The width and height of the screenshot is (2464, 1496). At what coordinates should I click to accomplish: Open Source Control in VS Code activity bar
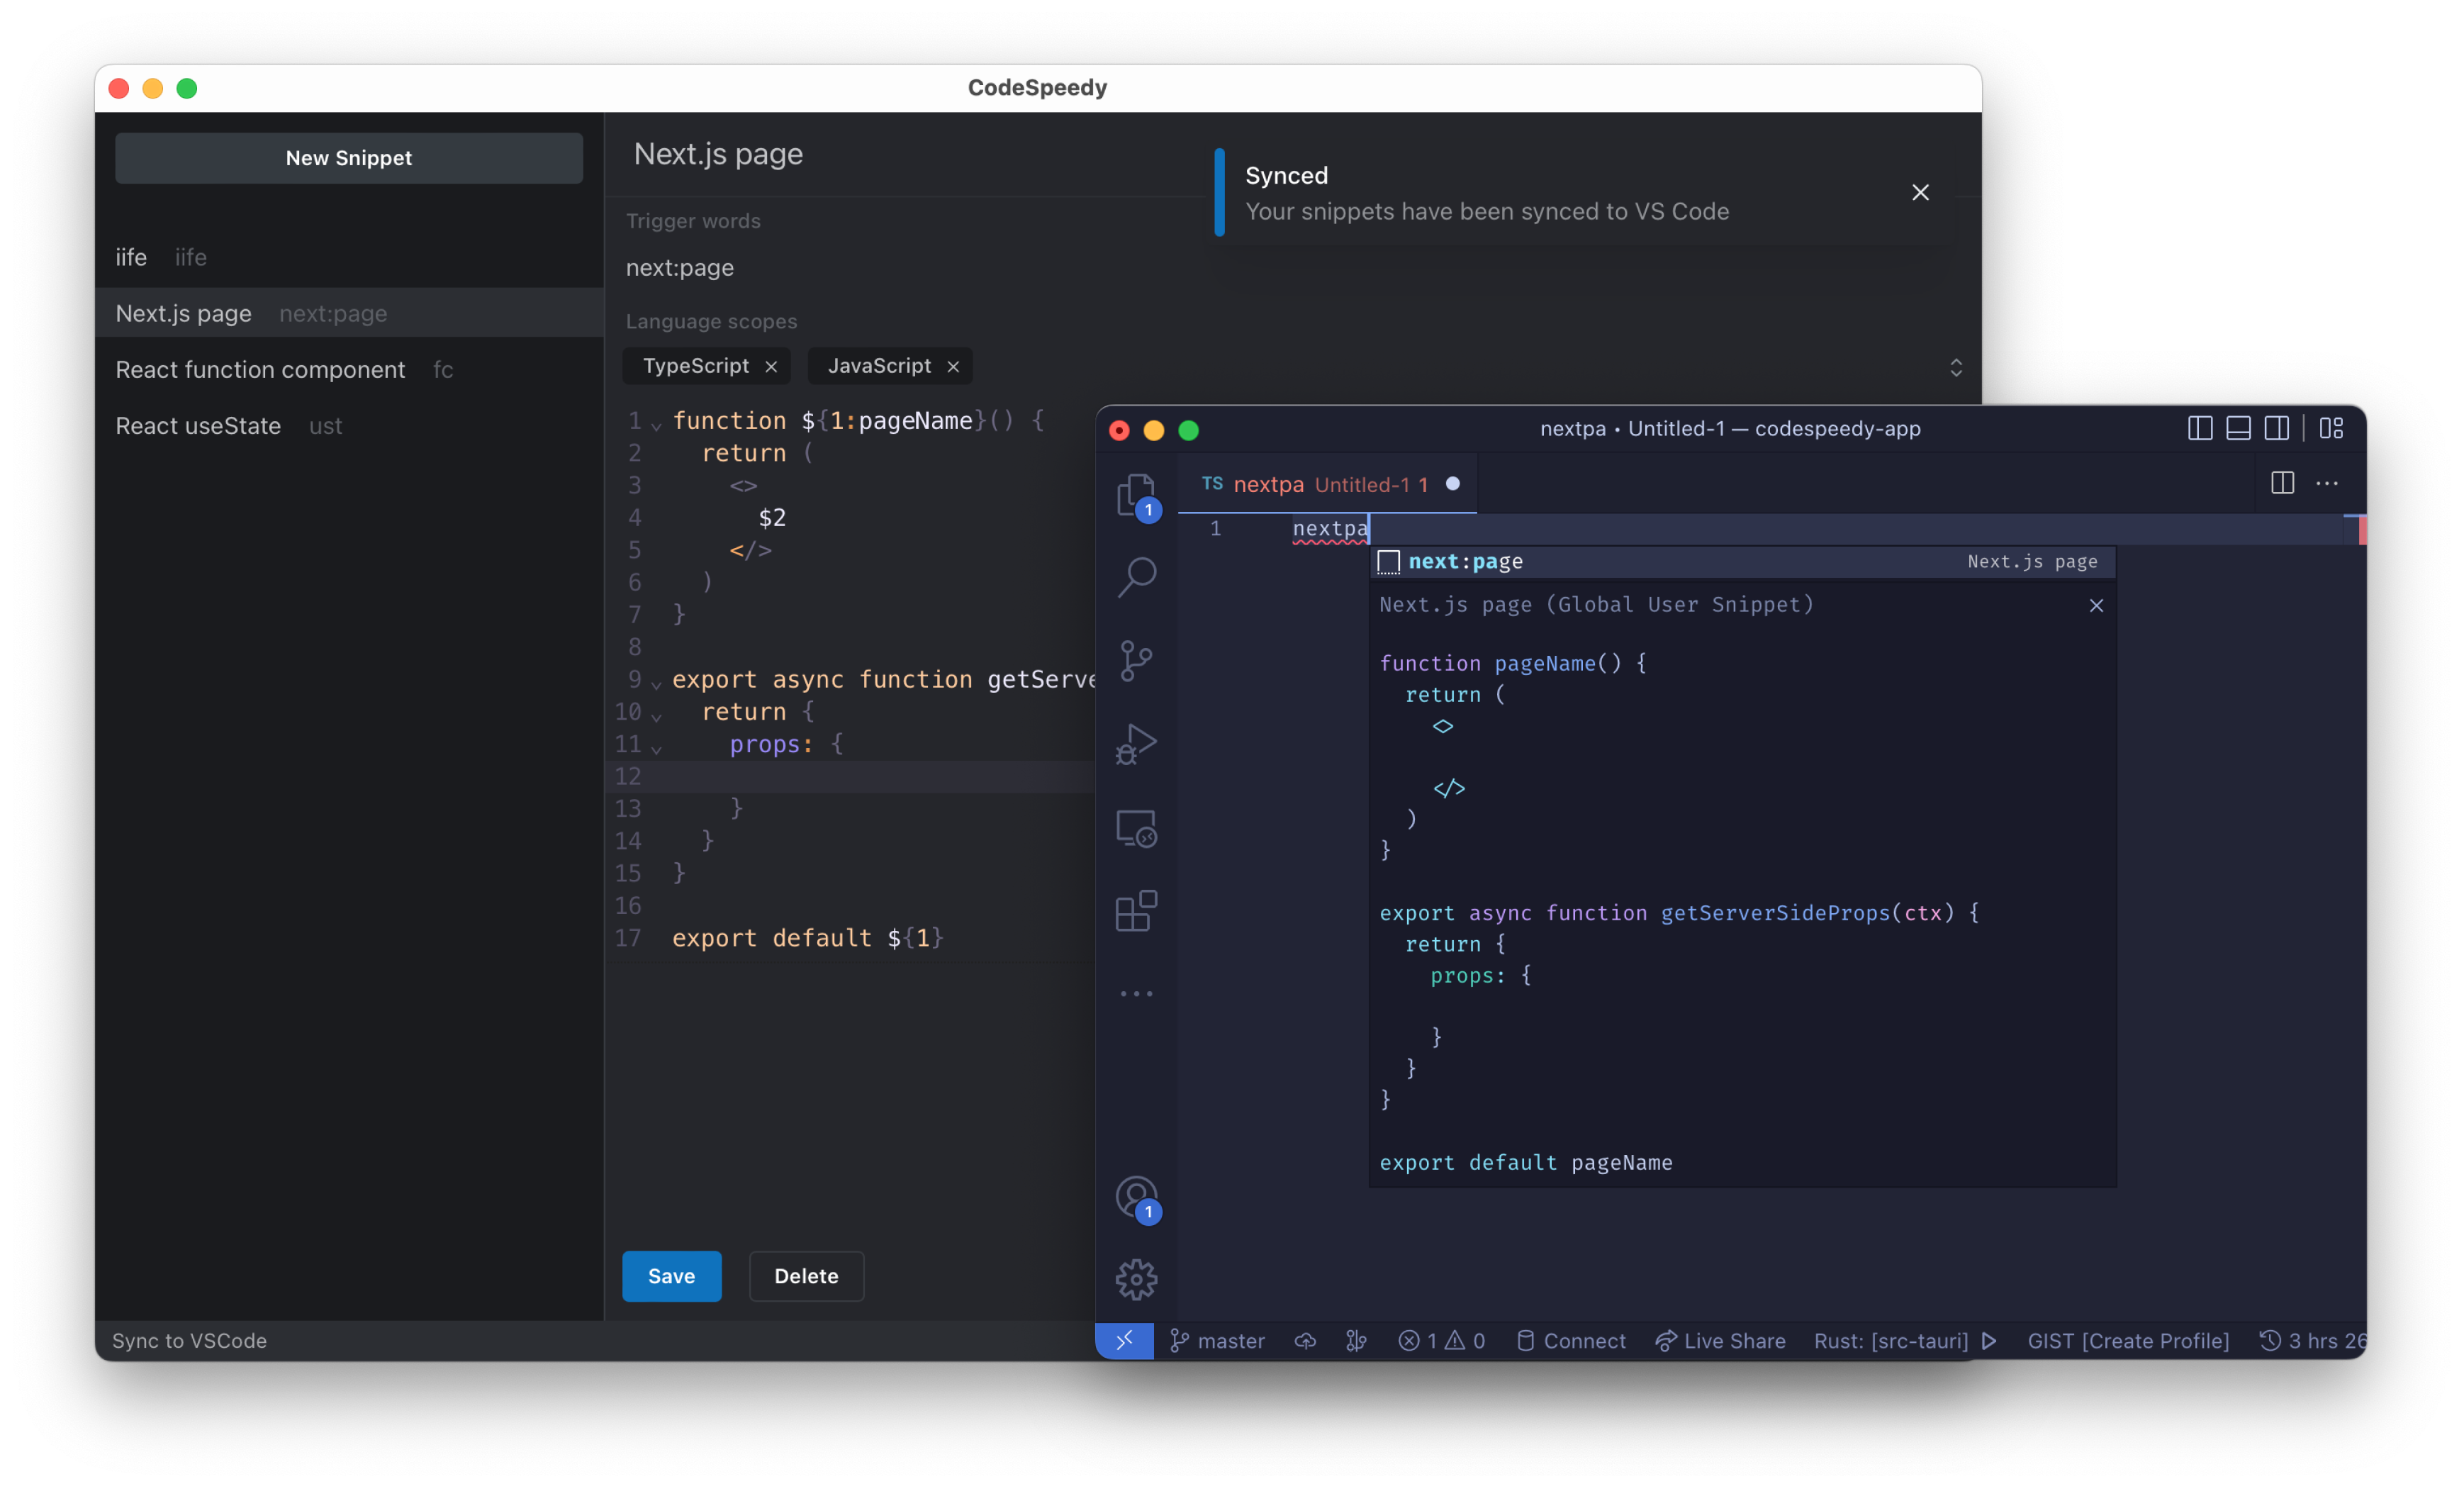pos(1136,661)
